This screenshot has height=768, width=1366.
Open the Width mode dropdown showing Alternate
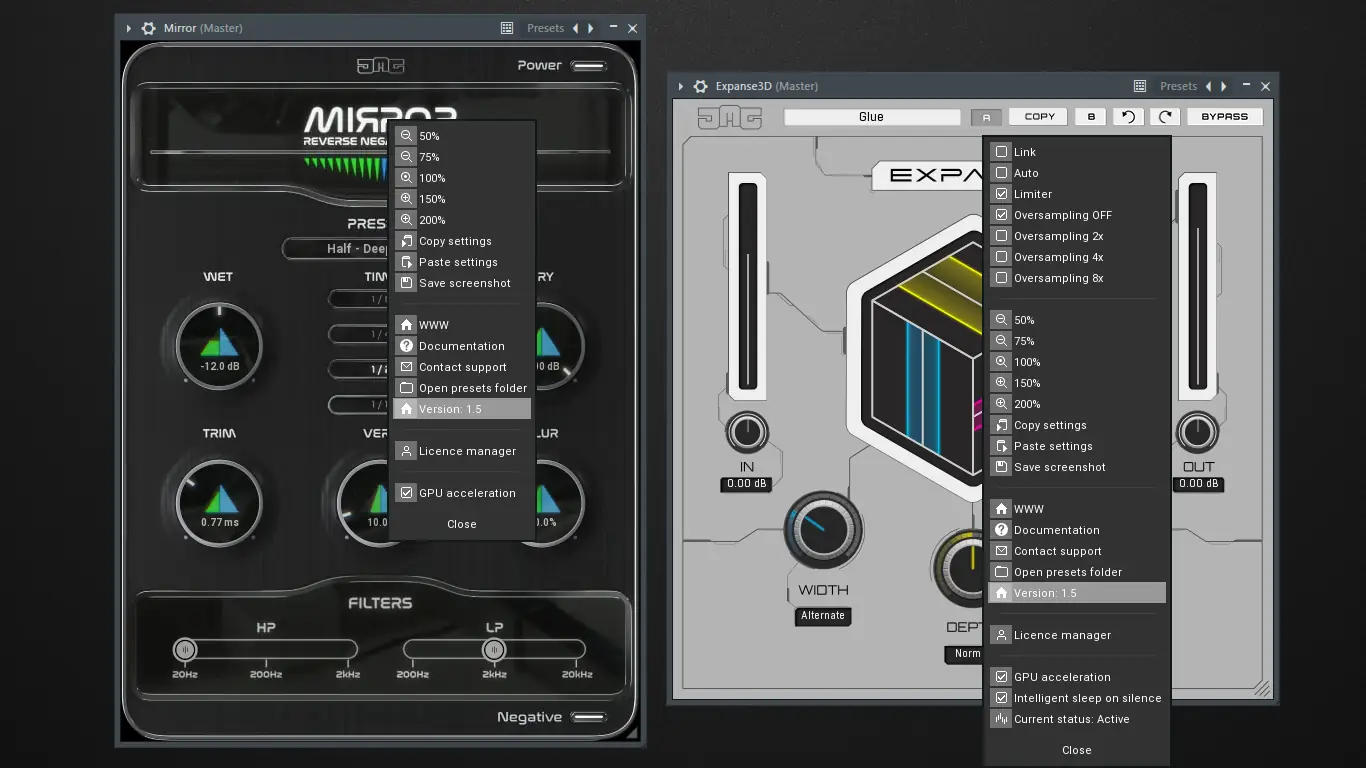(x=823, y=616)
